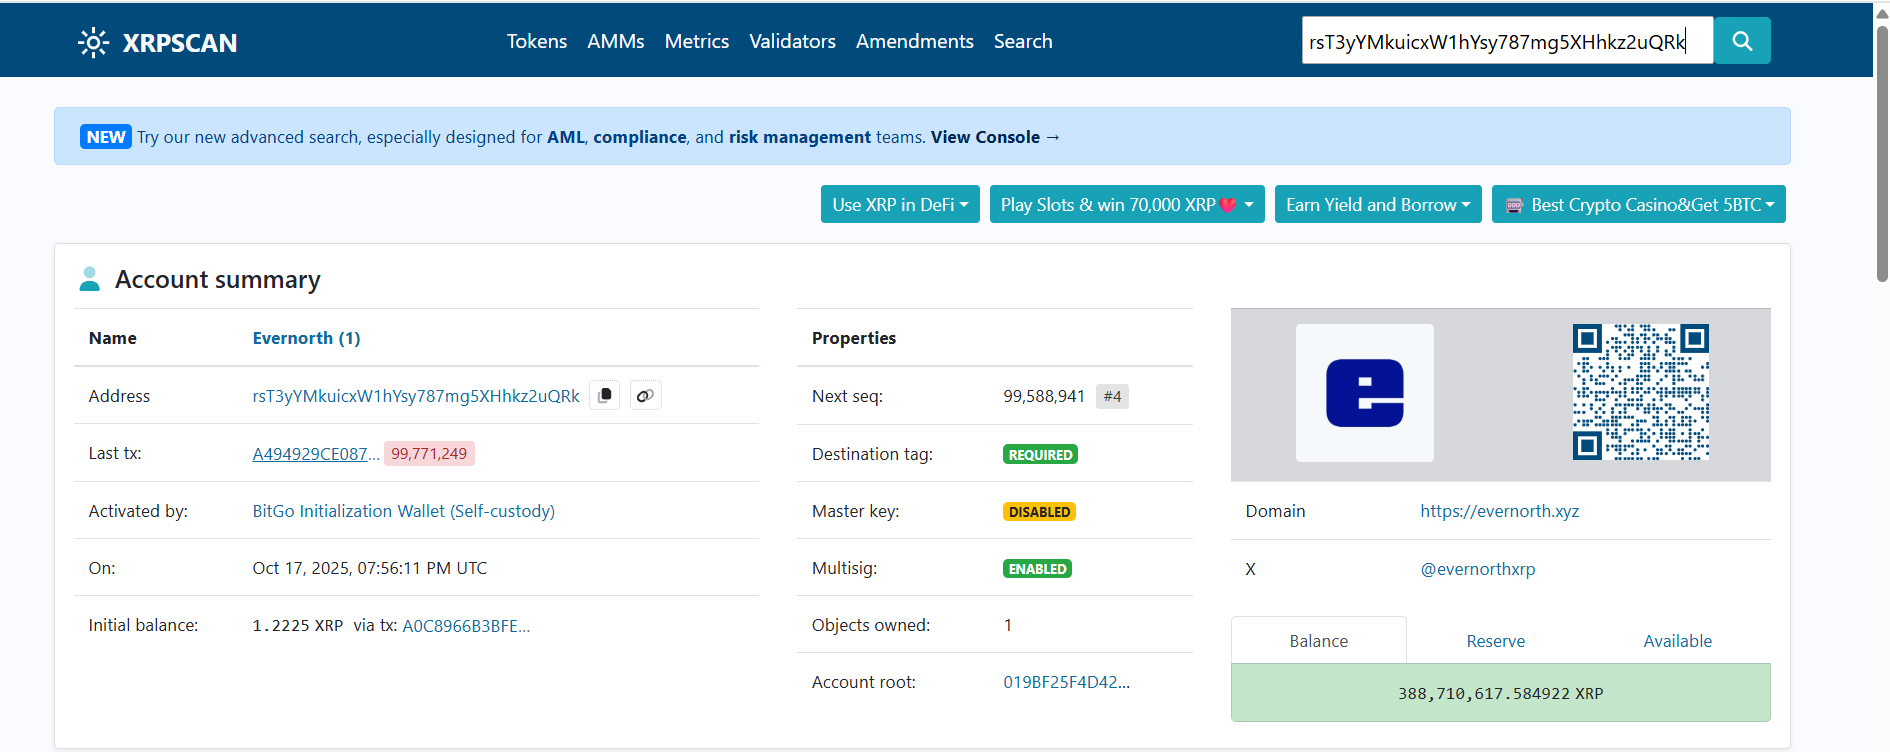1890x752 pixels.
Task: Click the XRPSCAN sun logo icon
Action: point(93,42)
